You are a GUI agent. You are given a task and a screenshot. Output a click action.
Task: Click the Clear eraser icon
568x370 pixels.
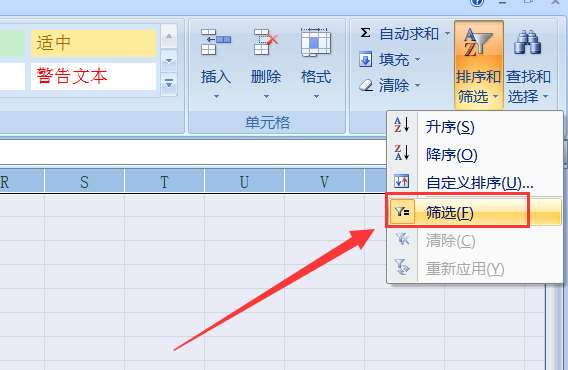[366, 86]
